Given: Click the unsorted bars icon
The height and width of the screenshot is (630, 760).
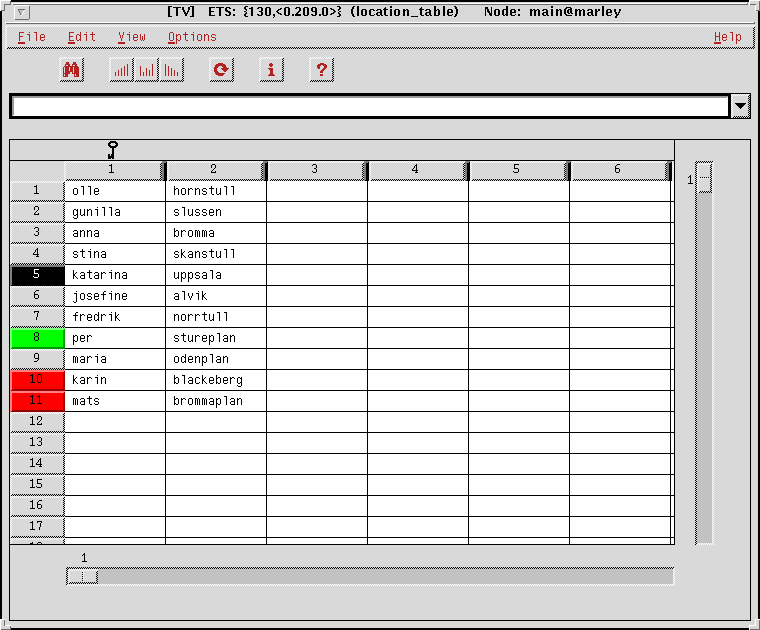Looking at the screenshot, I should [146, 70].
